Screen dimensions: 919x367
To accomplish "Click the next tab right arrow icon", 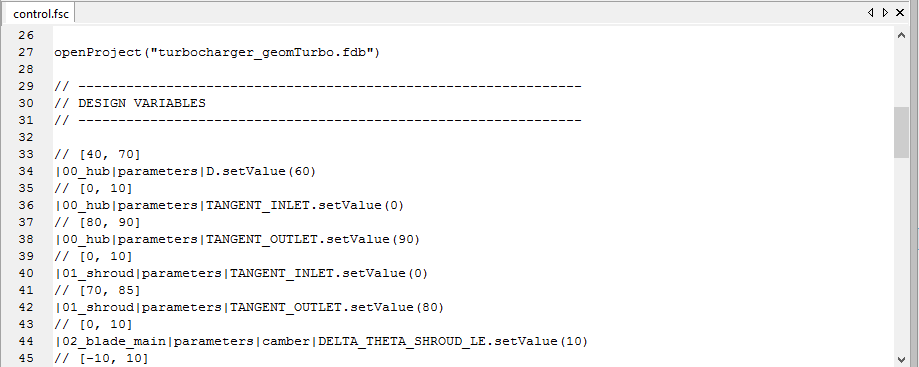I will (x=885, y=12).
